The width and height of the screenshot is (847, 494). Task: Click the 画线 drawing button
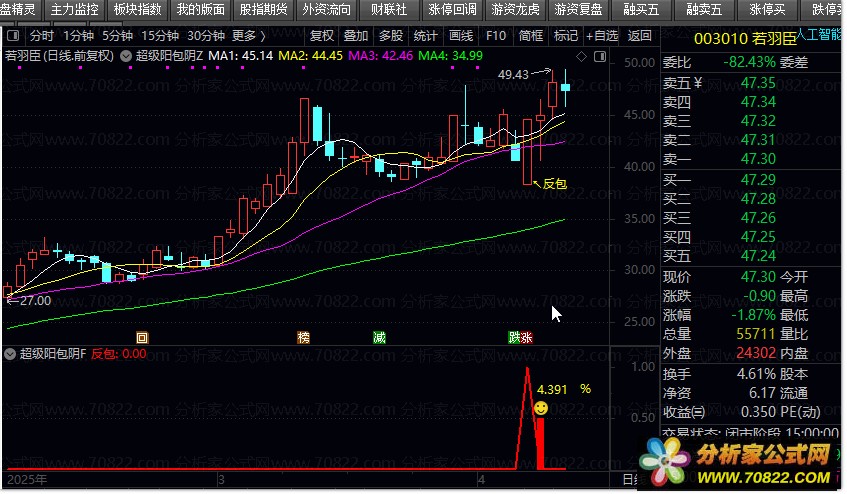(x=461, y=36)
